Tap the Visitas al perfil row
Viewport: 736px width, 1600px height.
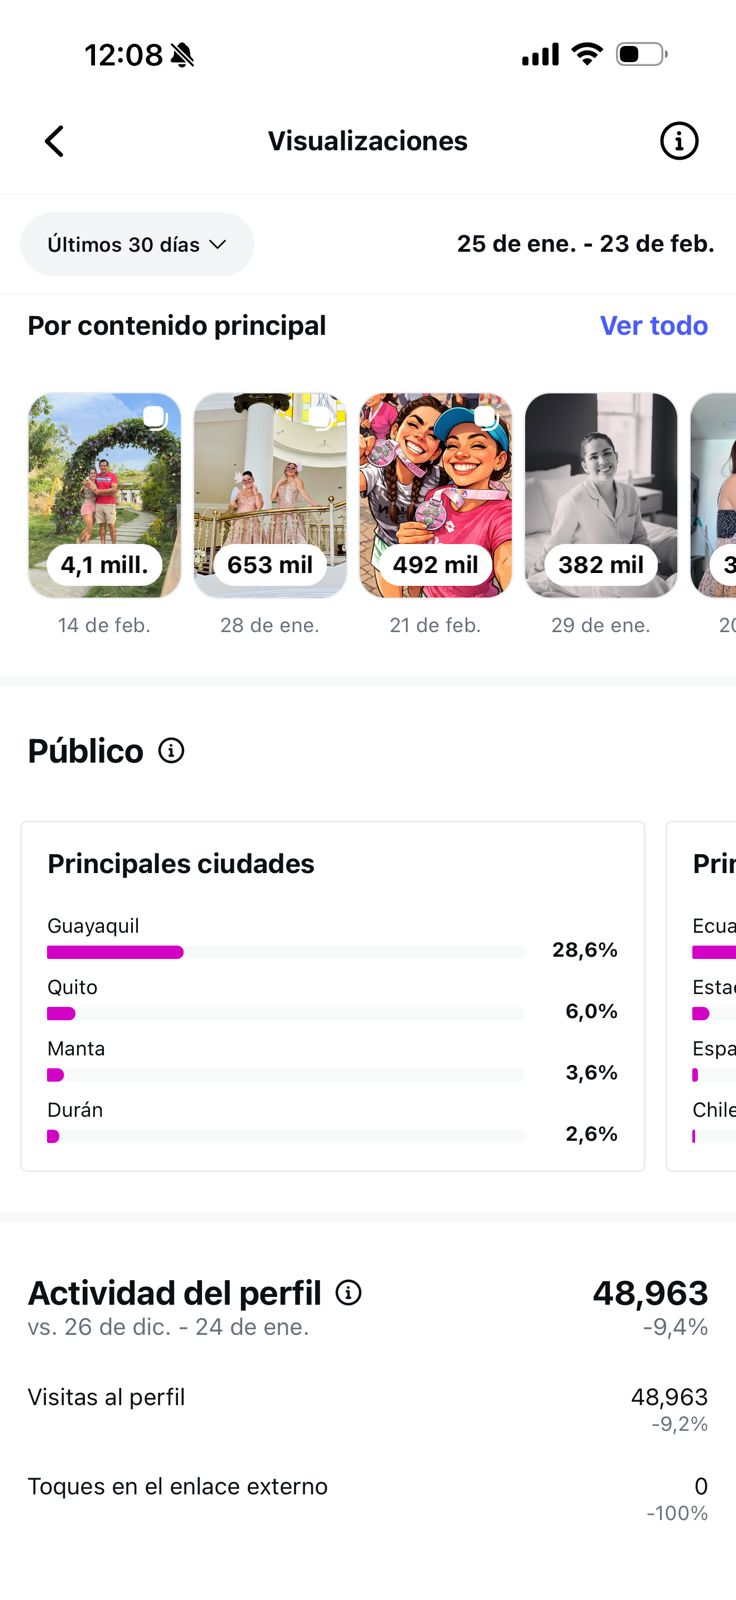pyautogui.click(x=367, y=1408)
